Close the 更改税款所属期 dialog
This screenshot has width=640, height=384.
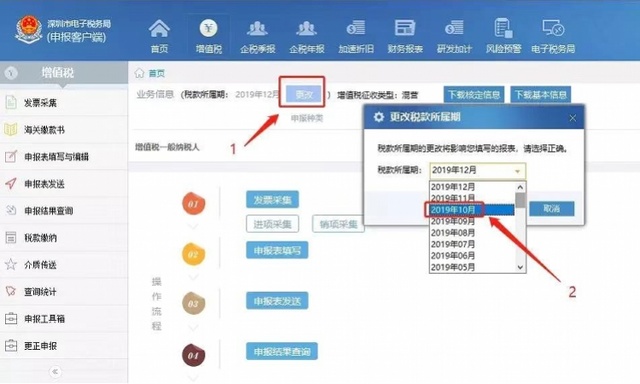[573, 118]
